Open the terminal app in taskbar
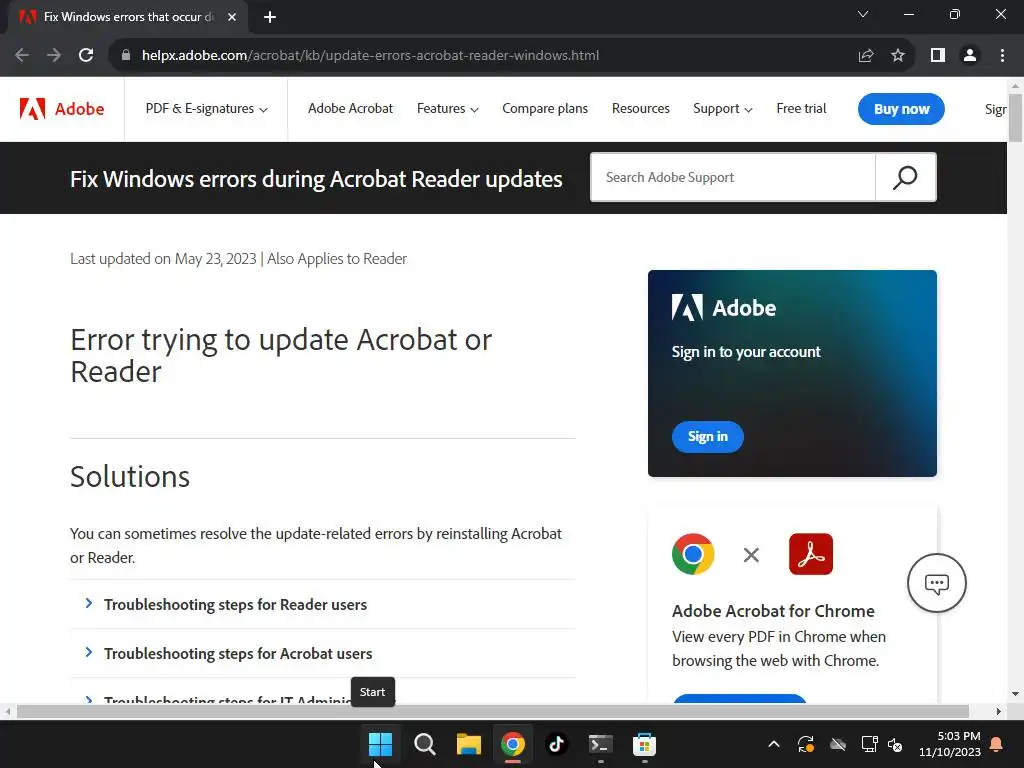Screen dimensions: 1024x768 click(600, 744)
